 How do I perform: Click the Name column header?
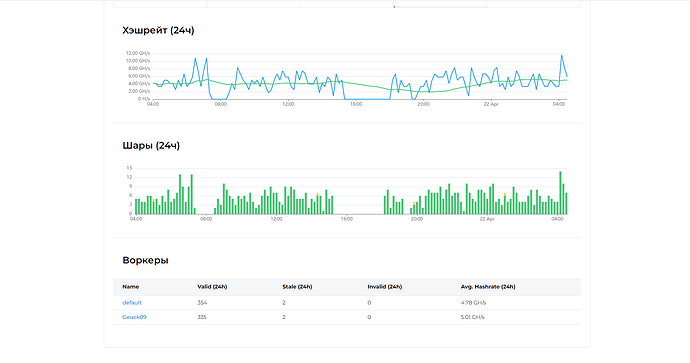[x=131, y=287]
